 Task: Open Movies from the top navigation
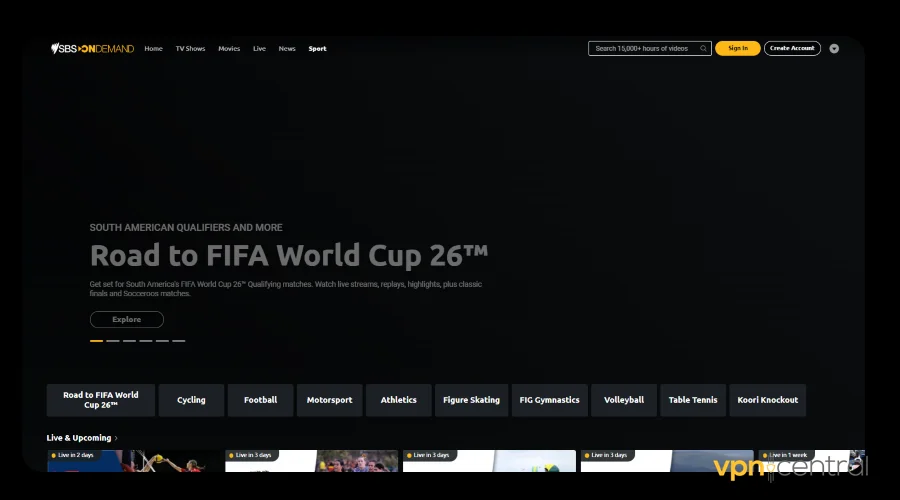229,48
